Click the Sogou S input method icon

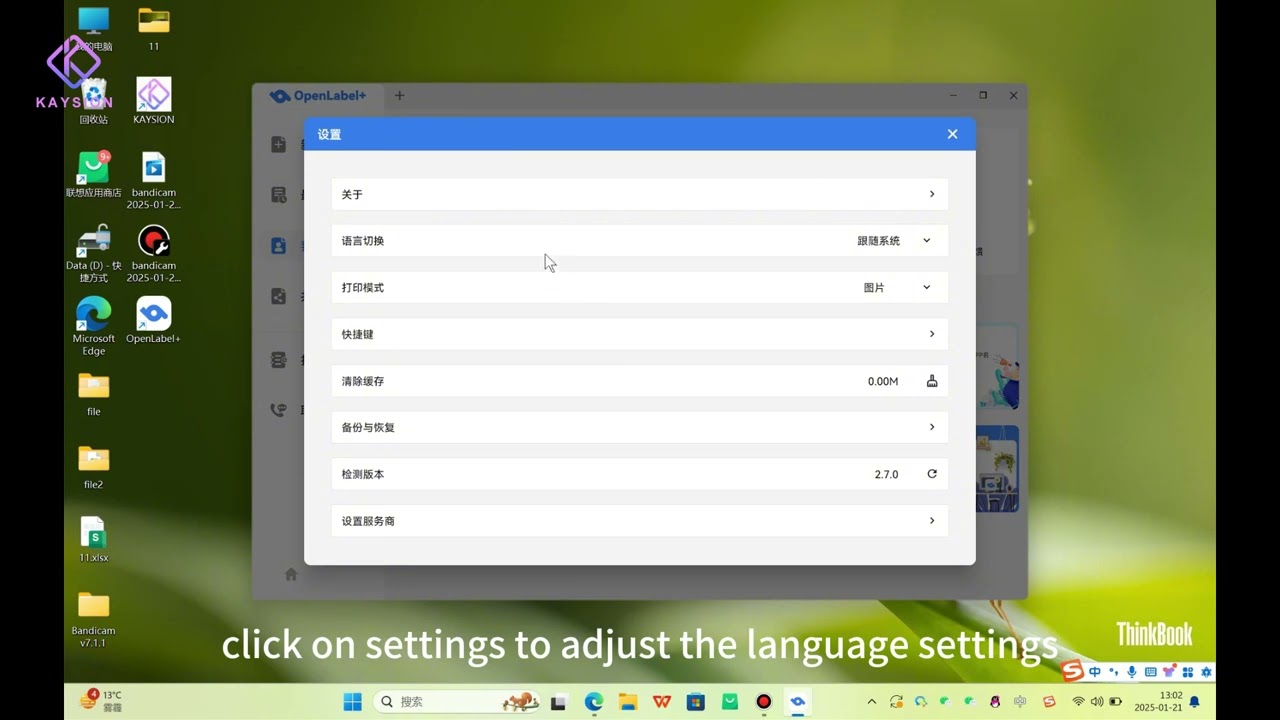pos(1073,671)
